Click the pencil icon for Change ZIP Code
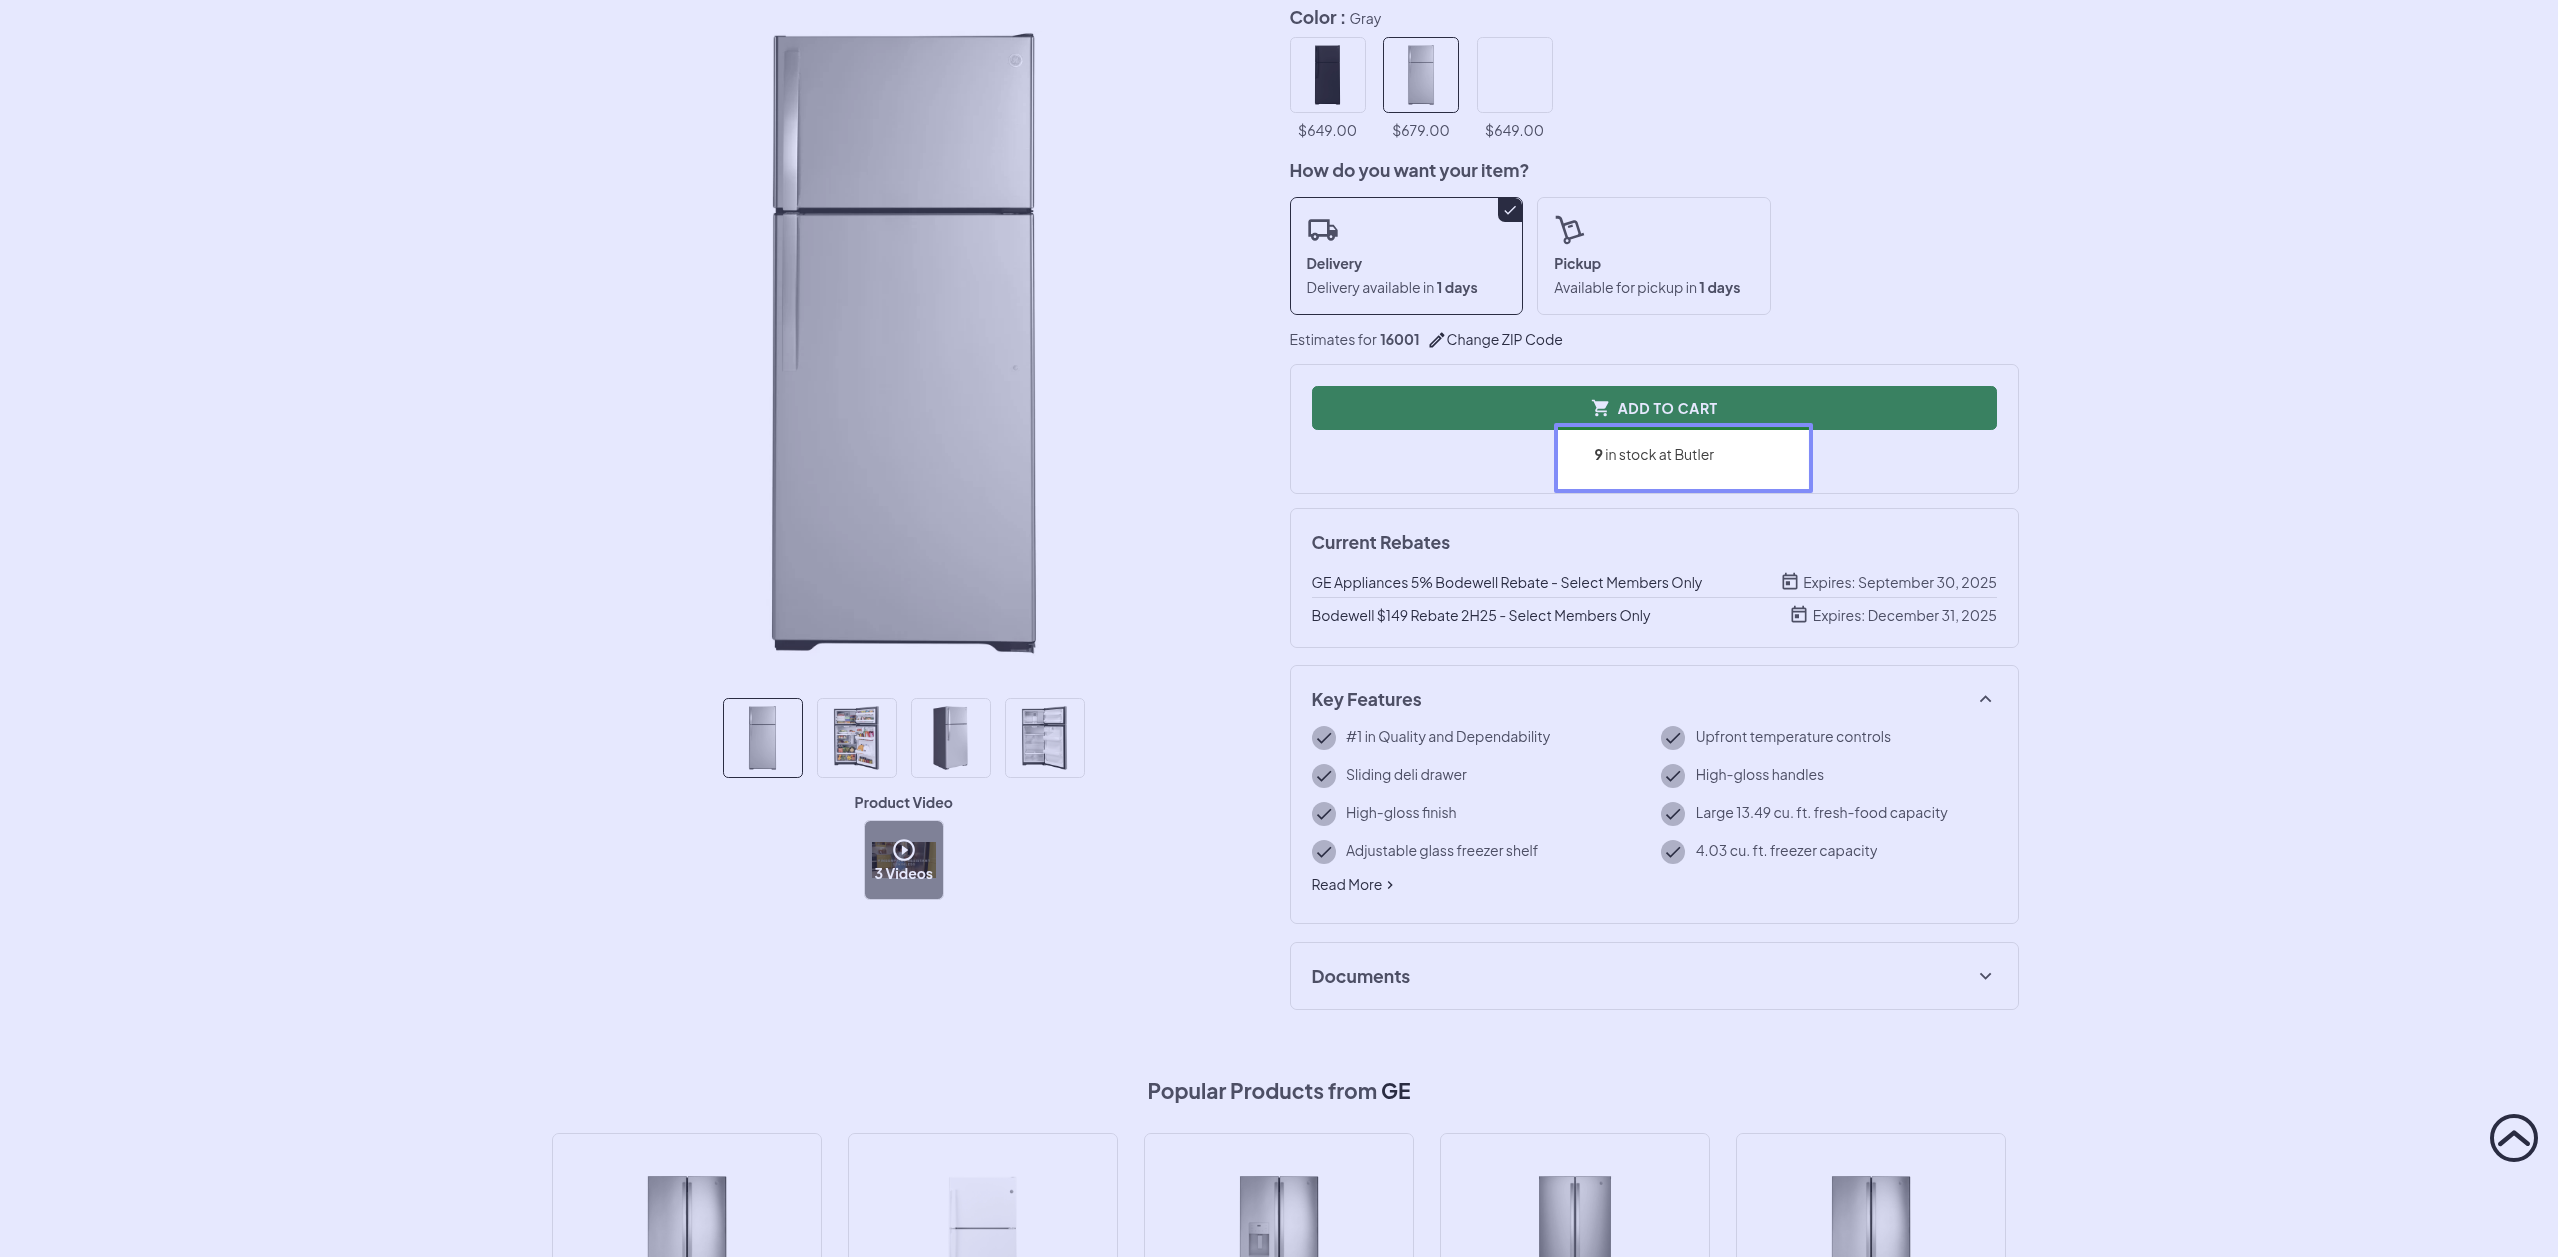Image resolution: width=2558 pixels, height=1257 pixels. click(x=1436, y=340)
